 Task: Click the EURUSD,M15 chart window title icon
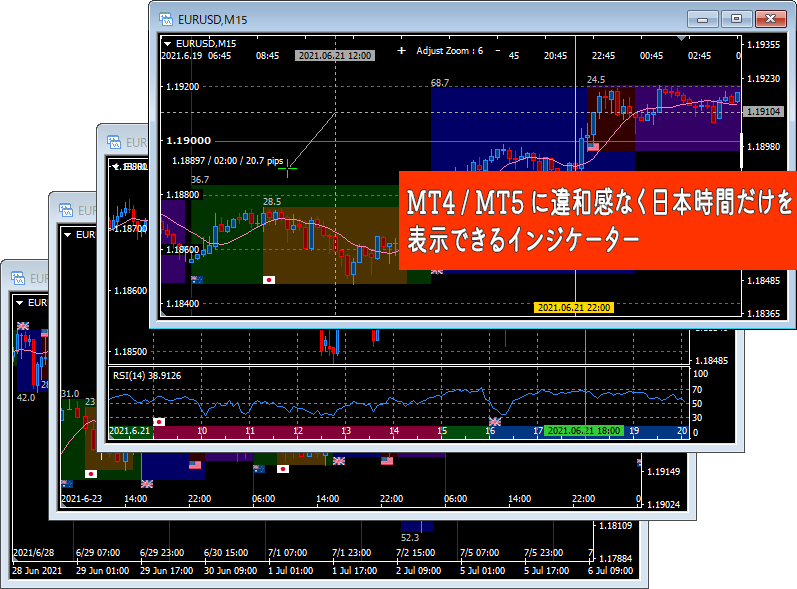tap(166, 19)
